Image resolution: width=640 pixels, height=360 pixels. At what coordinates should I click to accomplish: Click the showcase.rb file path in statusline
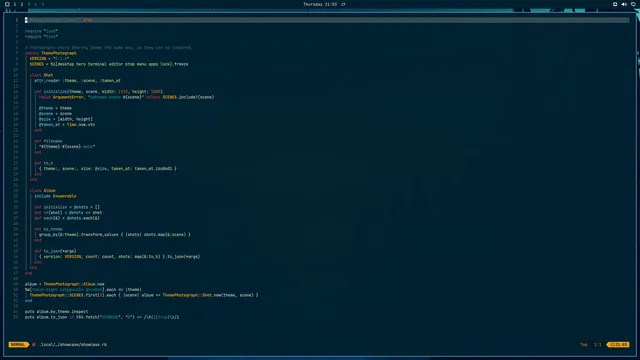[x=73, y=344]
